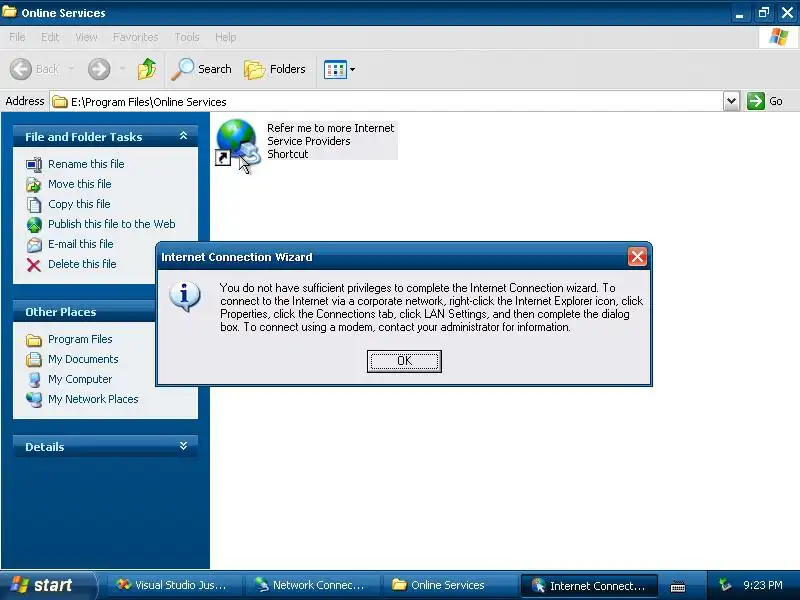800x600 pixels.
Task: Click OK in the Internet Connection Wizard dialog
Action: point(404,361)
